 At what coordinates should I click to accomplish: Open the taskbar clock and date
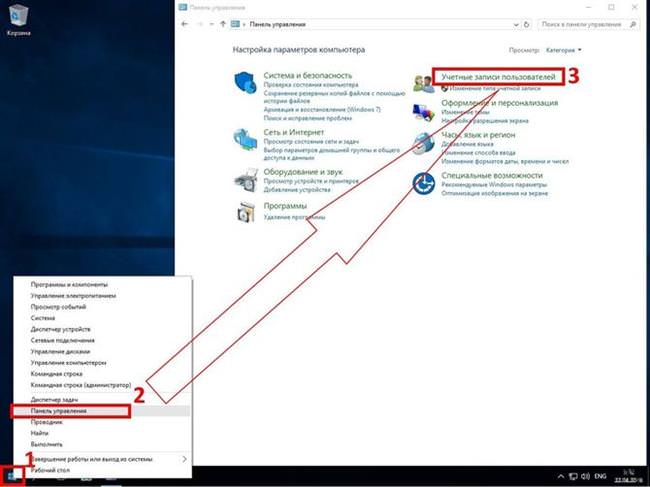(628, 476)
